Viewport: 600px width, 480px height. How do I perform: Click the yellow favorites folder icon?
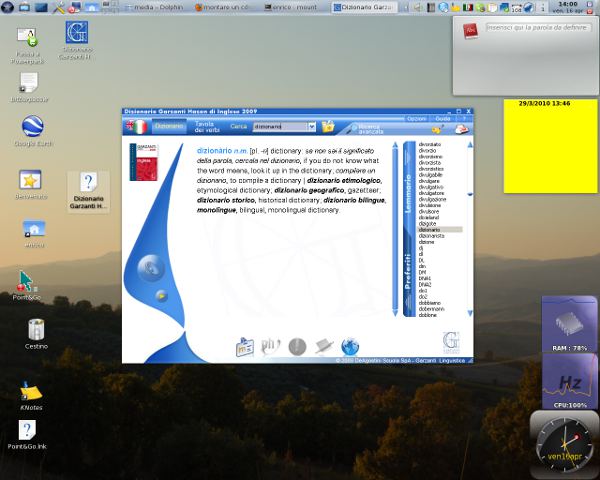point(328,126)
